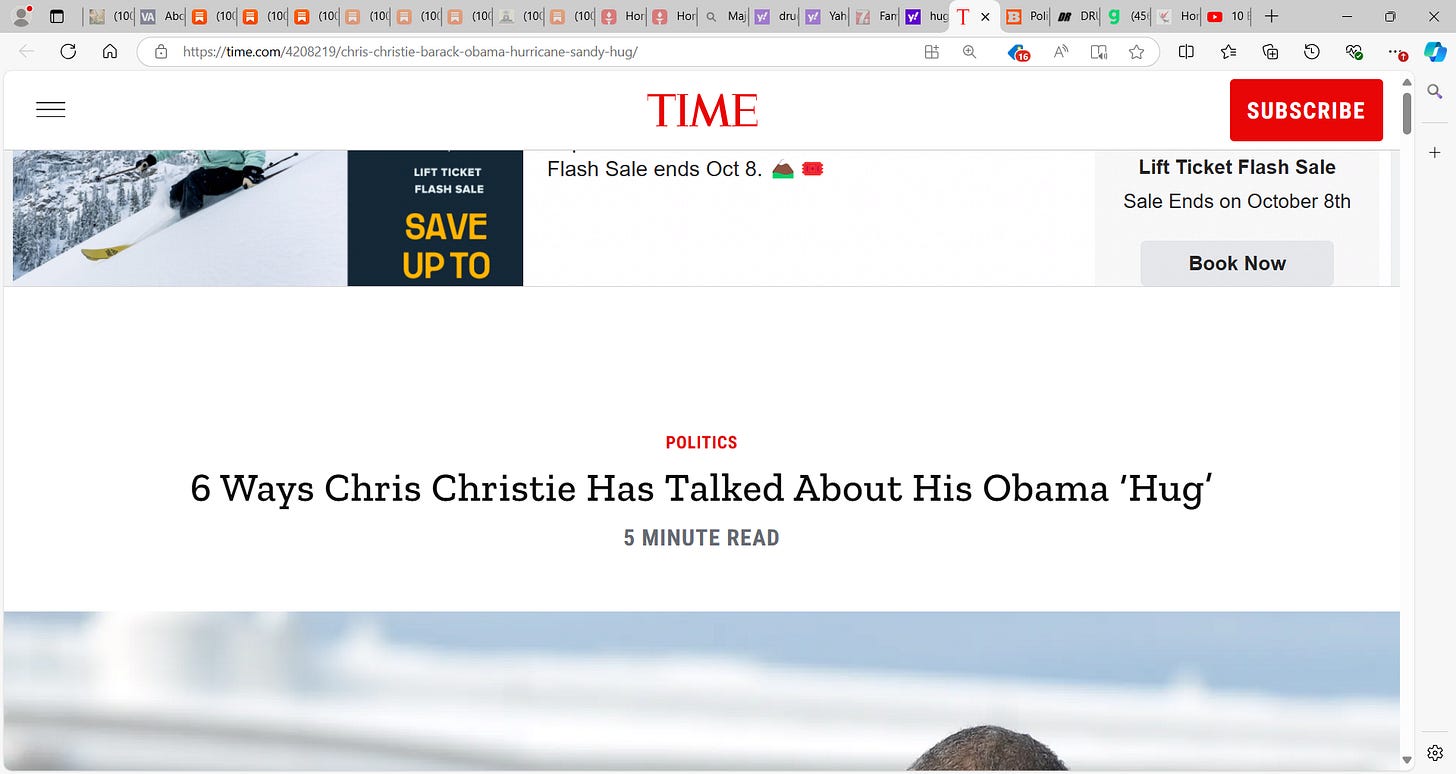Image resolution: width=1456 pixels, height=774 pixels.
Task: Click 'Flash Sale ends Oct 8.' ad text
Action: pyautogui.click(x=655, y=169)
